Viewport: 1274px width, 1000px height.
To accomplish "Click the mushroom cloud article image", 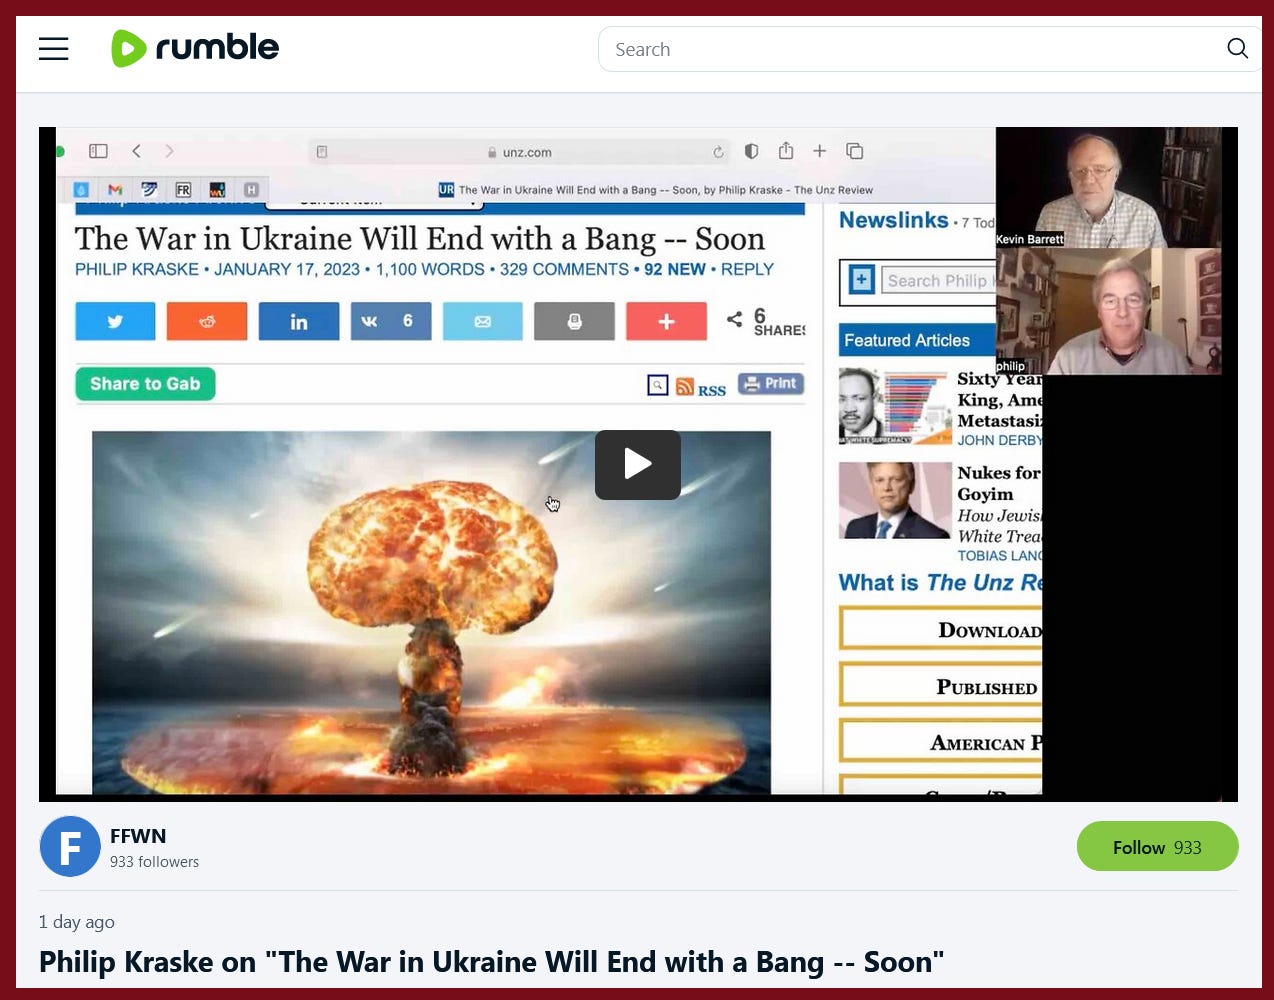I will coord(431,612).
